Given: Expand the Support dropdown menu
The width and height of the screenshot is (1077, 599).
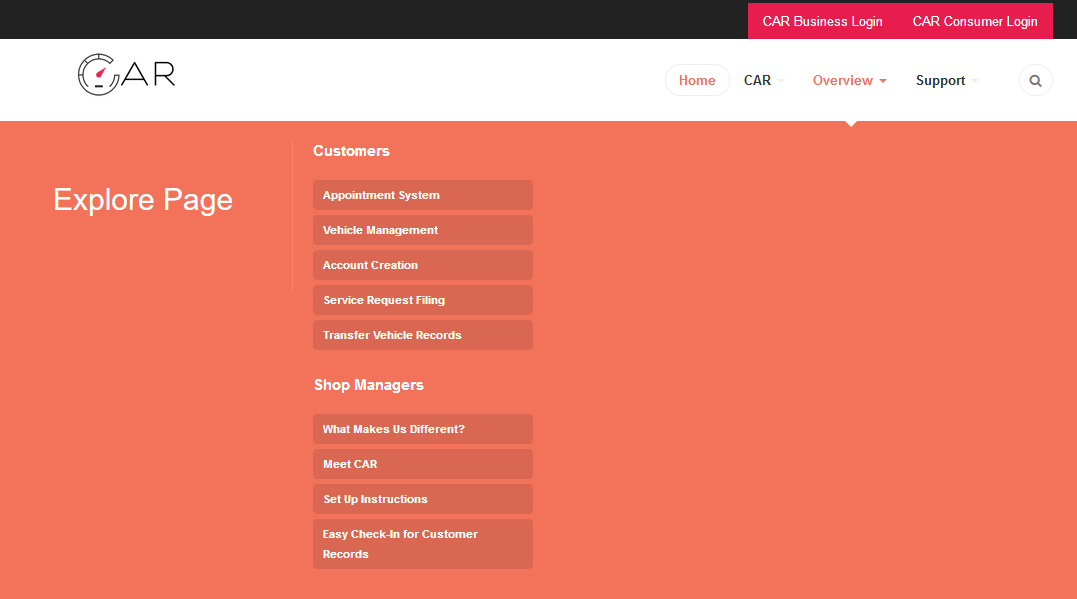Looking at the screenshot, I should [946, 80].
